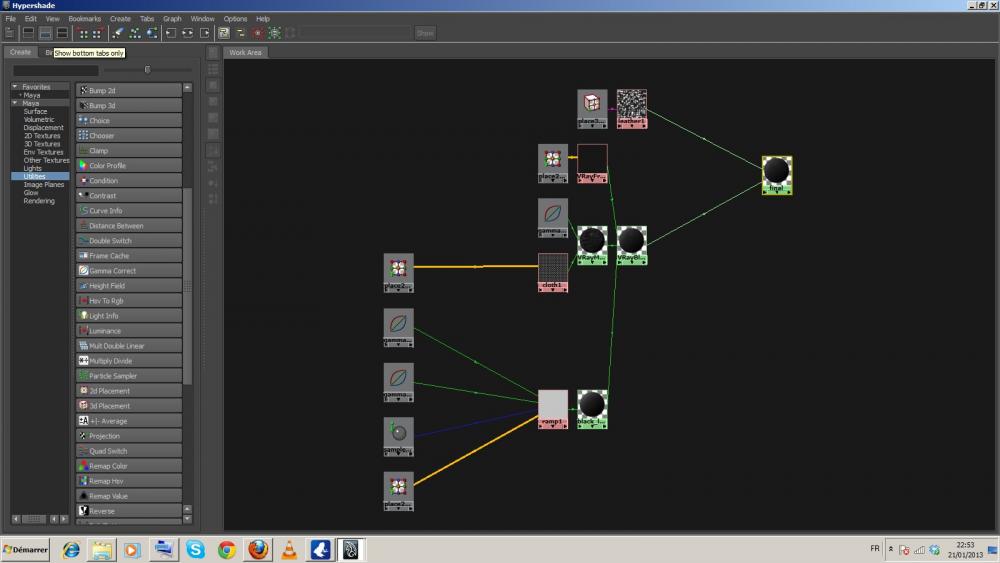This screenshot has width=1000, height=563.
Task: Create a Bump 2d node
Action: pyautogui.click(x=129, y=91)
